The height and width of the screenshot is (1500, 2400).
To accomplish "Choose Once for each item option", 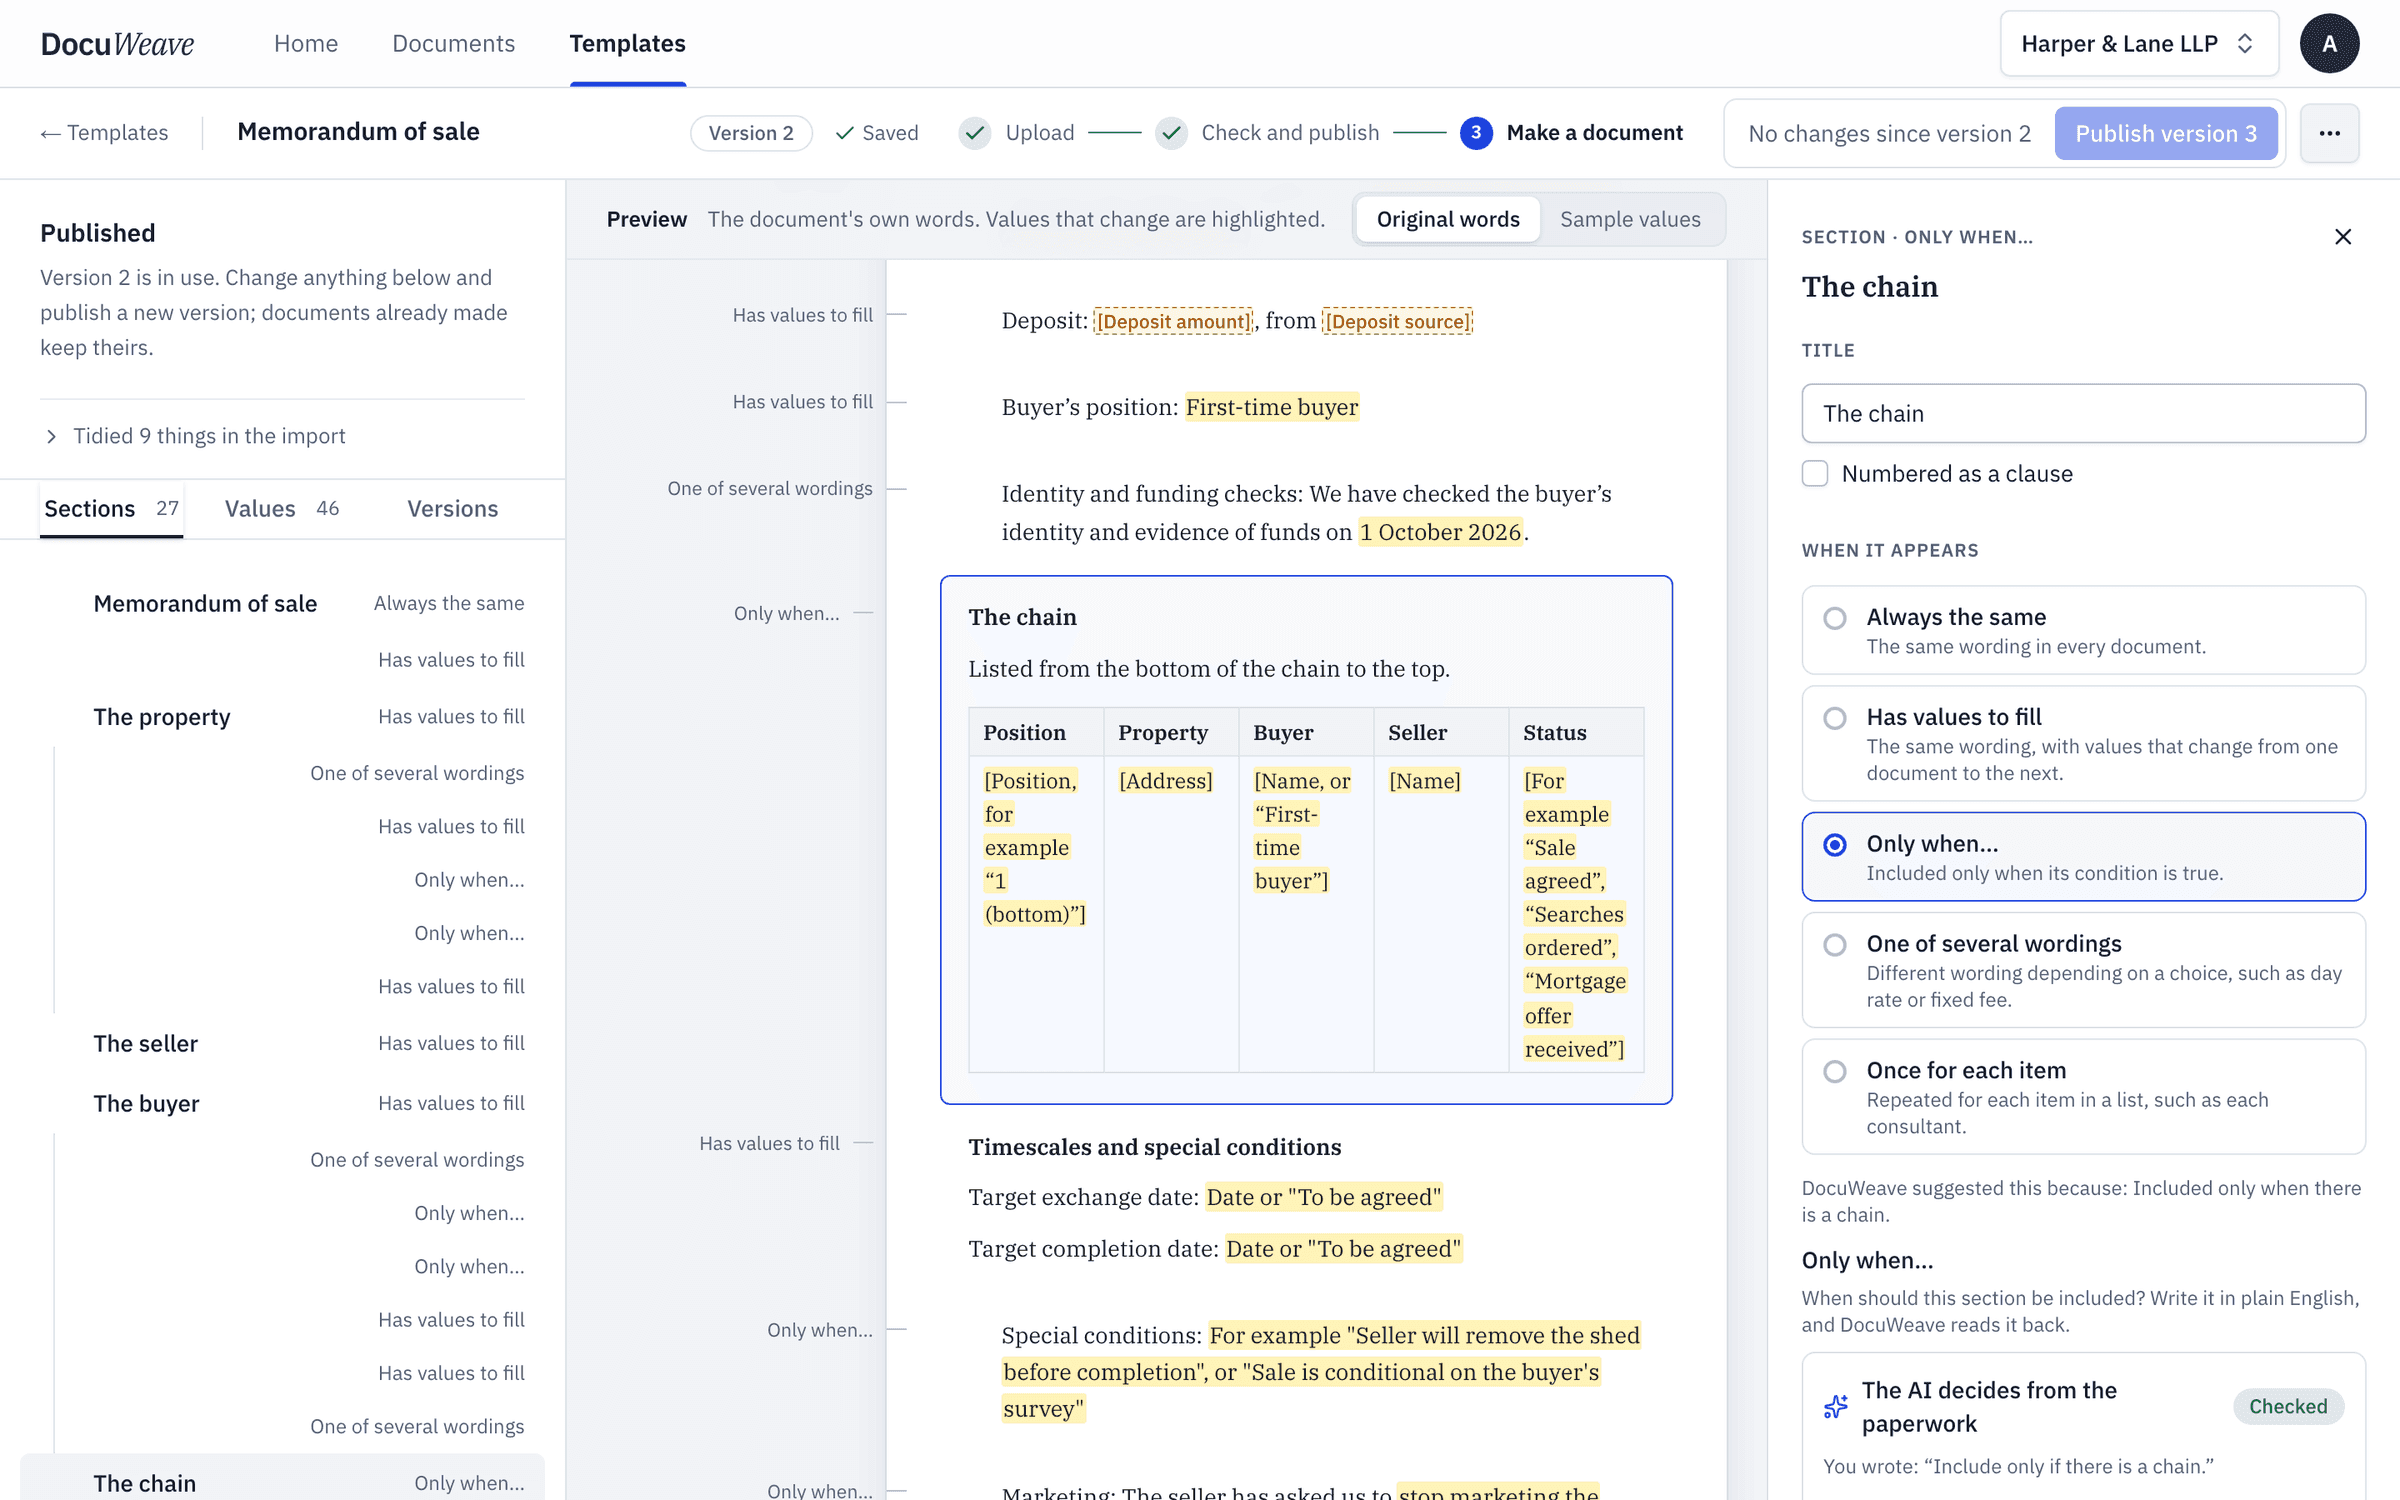I will pos(2083,1097).
